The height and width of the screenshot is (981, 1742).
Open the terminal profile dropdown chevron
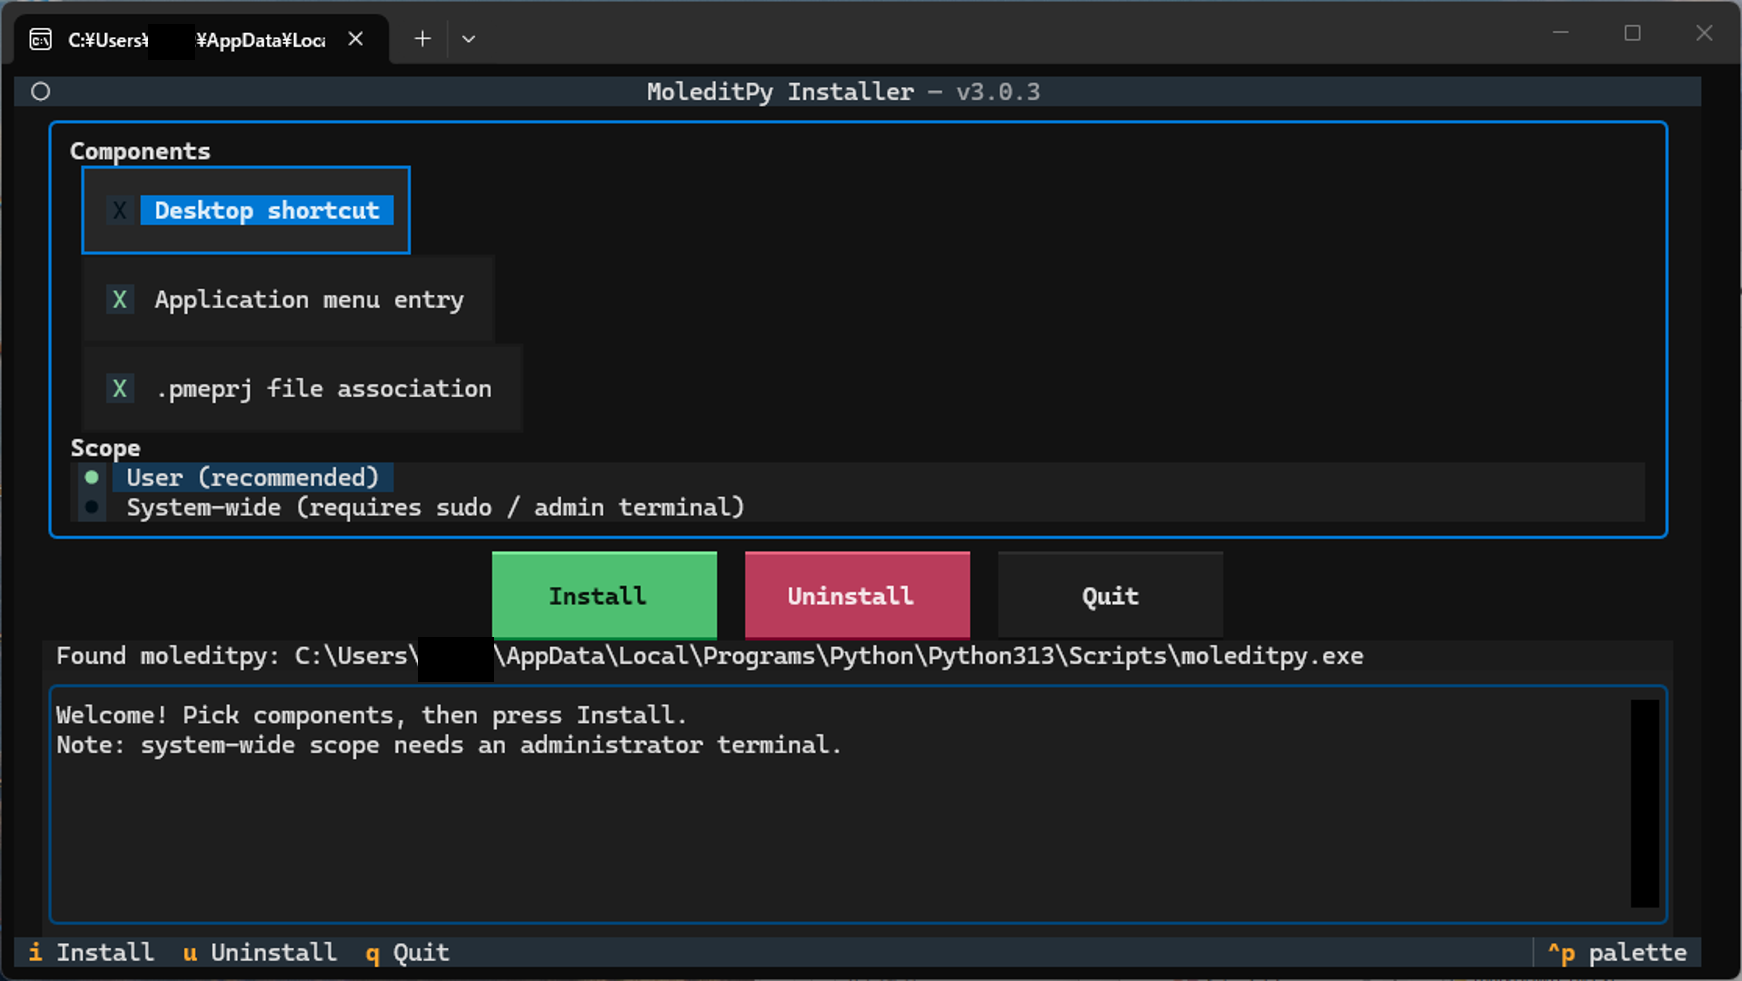point(468,39)
